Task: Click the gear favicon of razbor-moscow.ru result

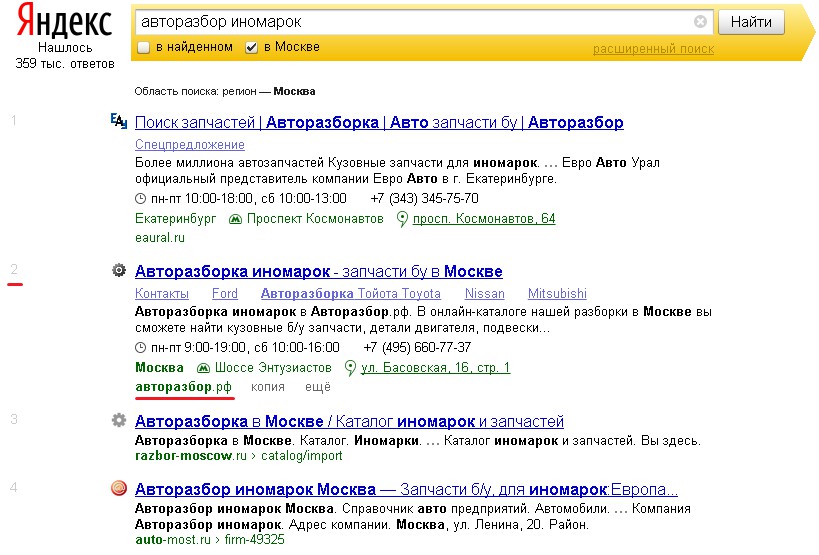Action: [119, 420]
